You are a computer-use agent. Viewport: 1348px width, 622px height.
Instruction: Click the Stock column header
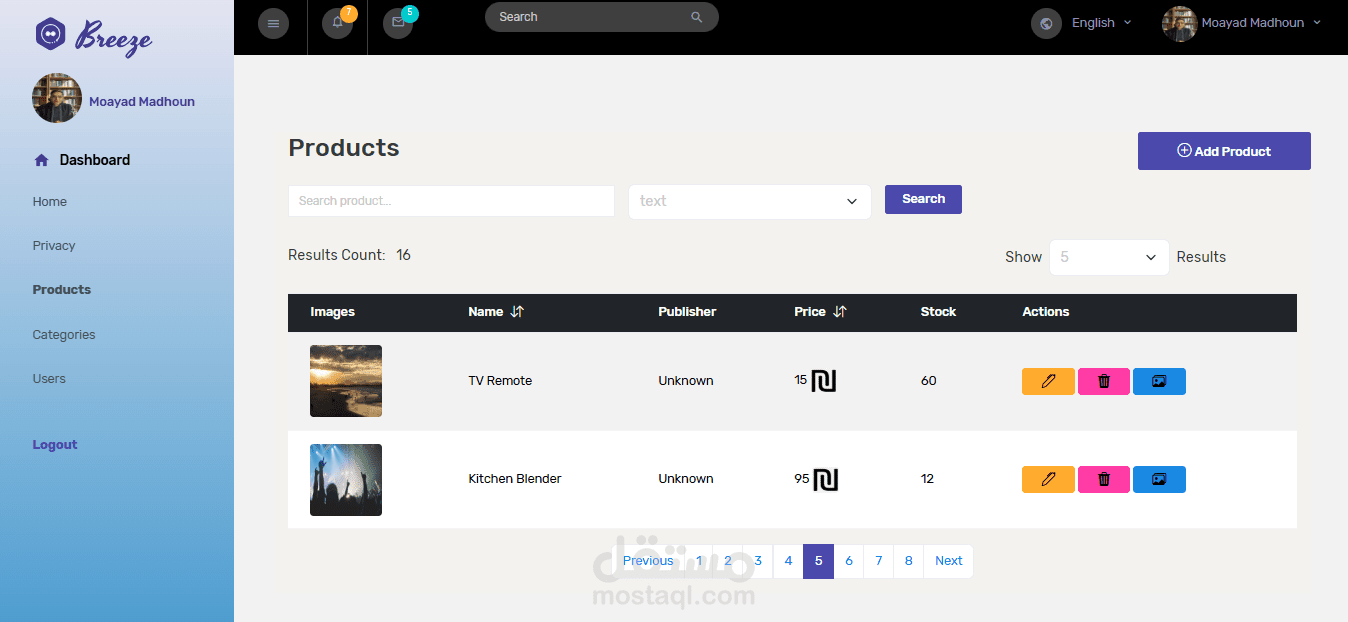point(938,312)
